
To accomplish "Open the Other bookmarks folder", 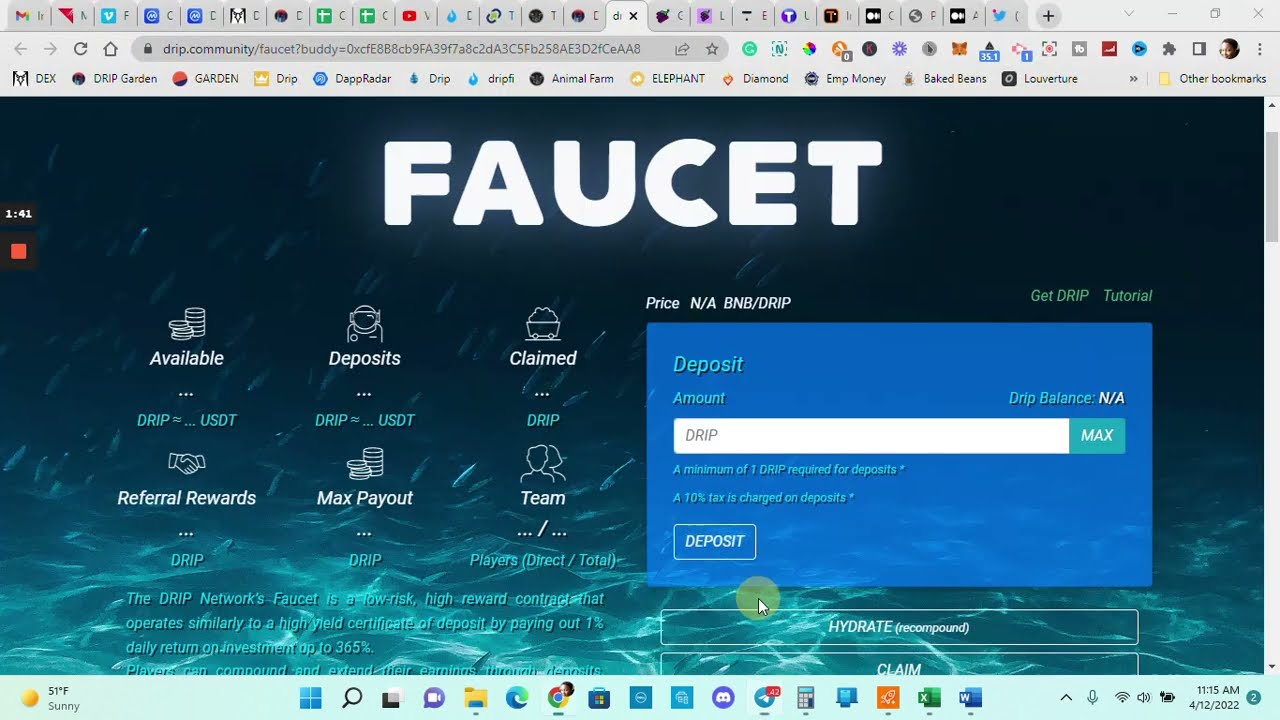I will pyautogui.click(x=1212, y=78).
